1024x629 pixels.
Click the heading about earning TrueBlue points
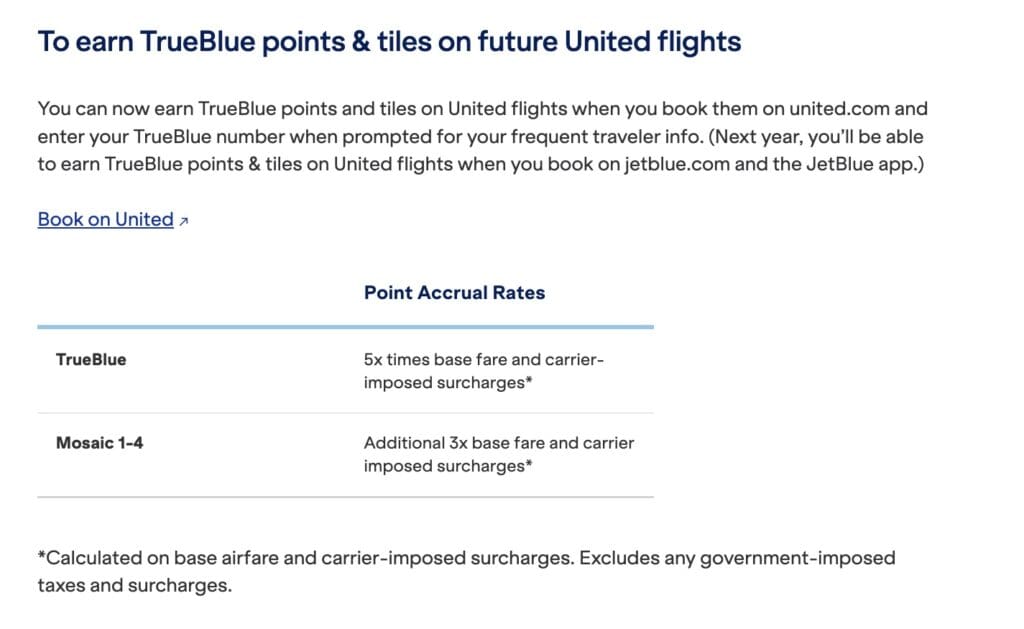pyautogui.click(x=389, y=42)
